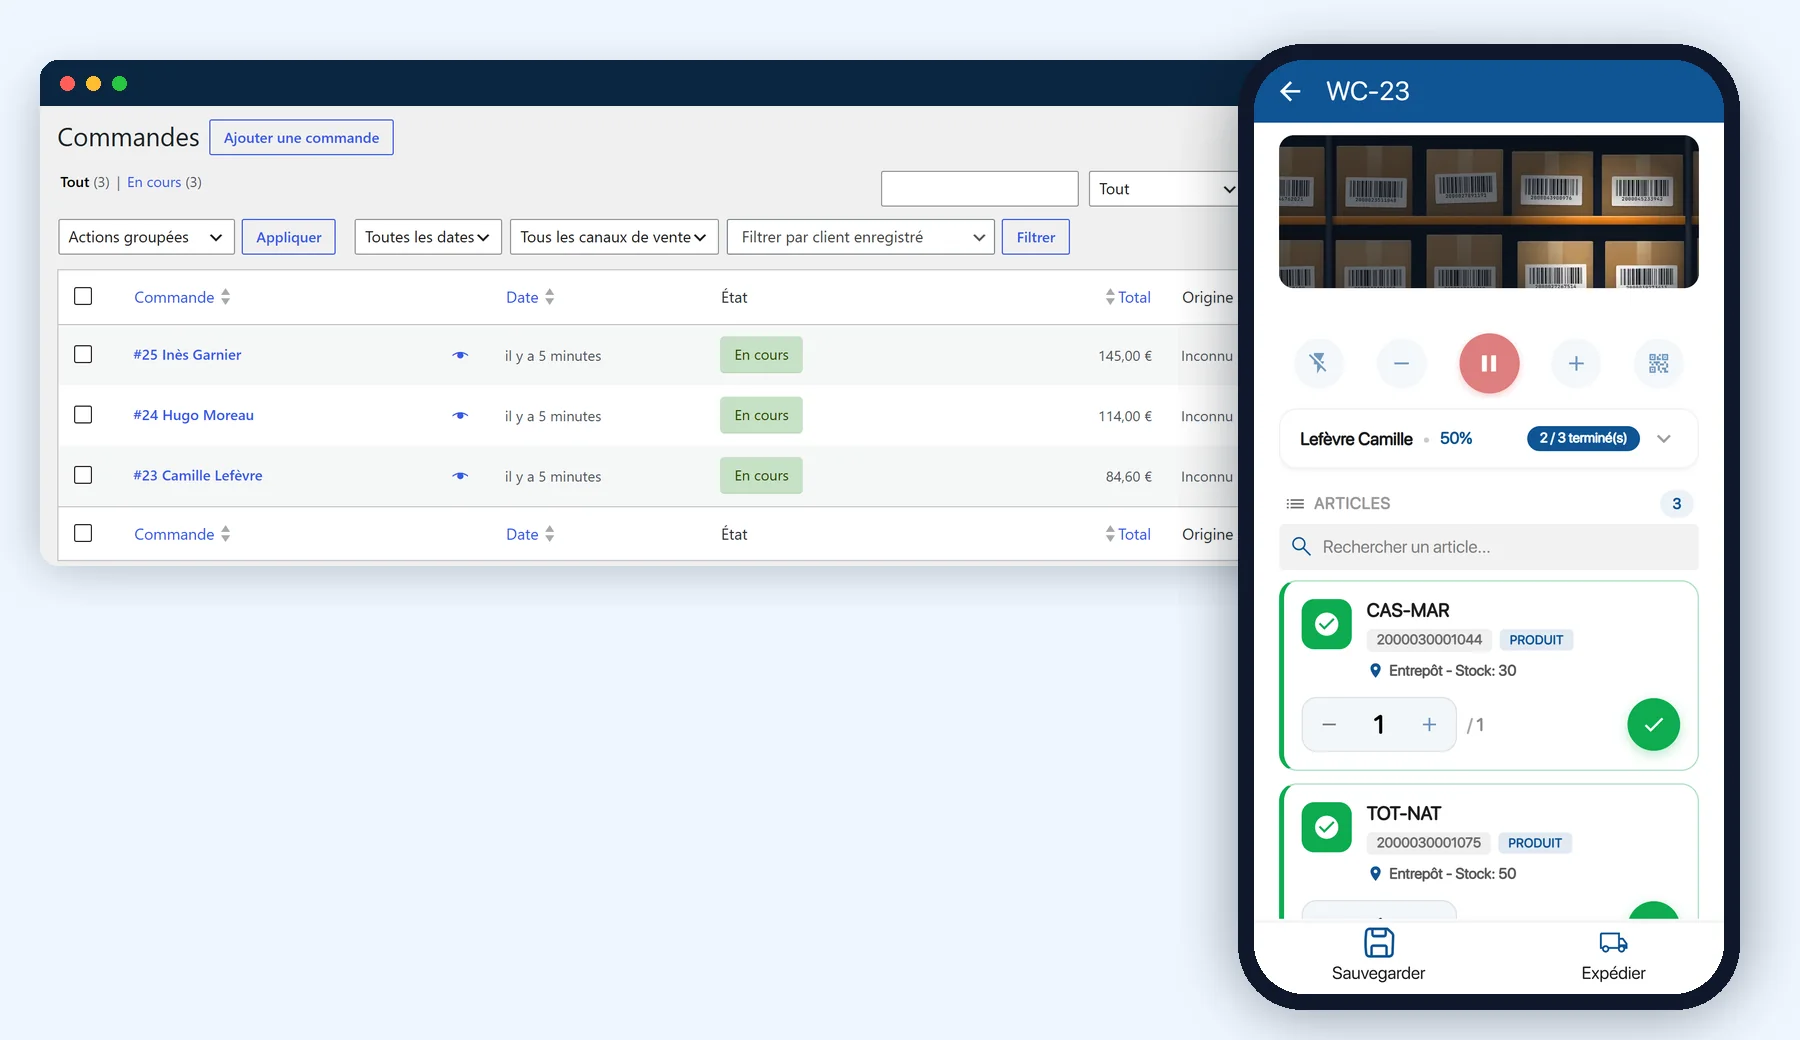Open the QR code scanner icon

[1659, 363]
